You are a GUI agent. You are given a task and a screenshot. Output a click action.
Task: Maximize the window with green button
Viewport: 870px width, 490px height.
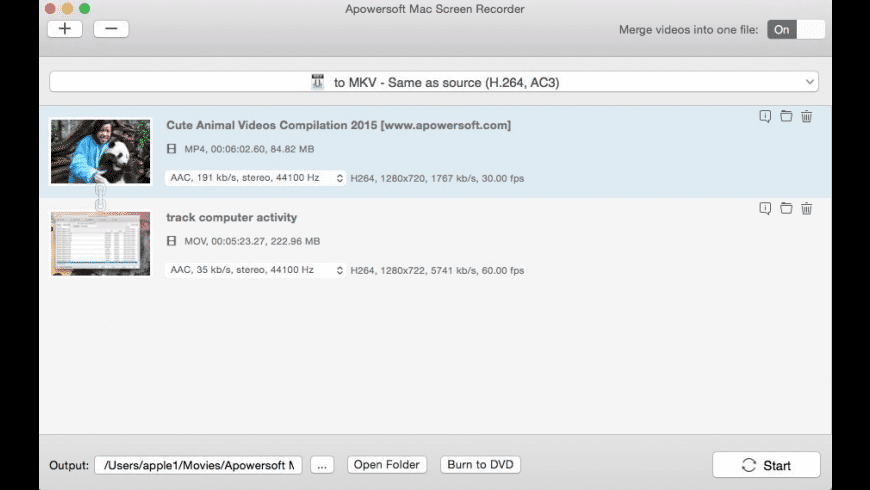[x=84, y=8]
